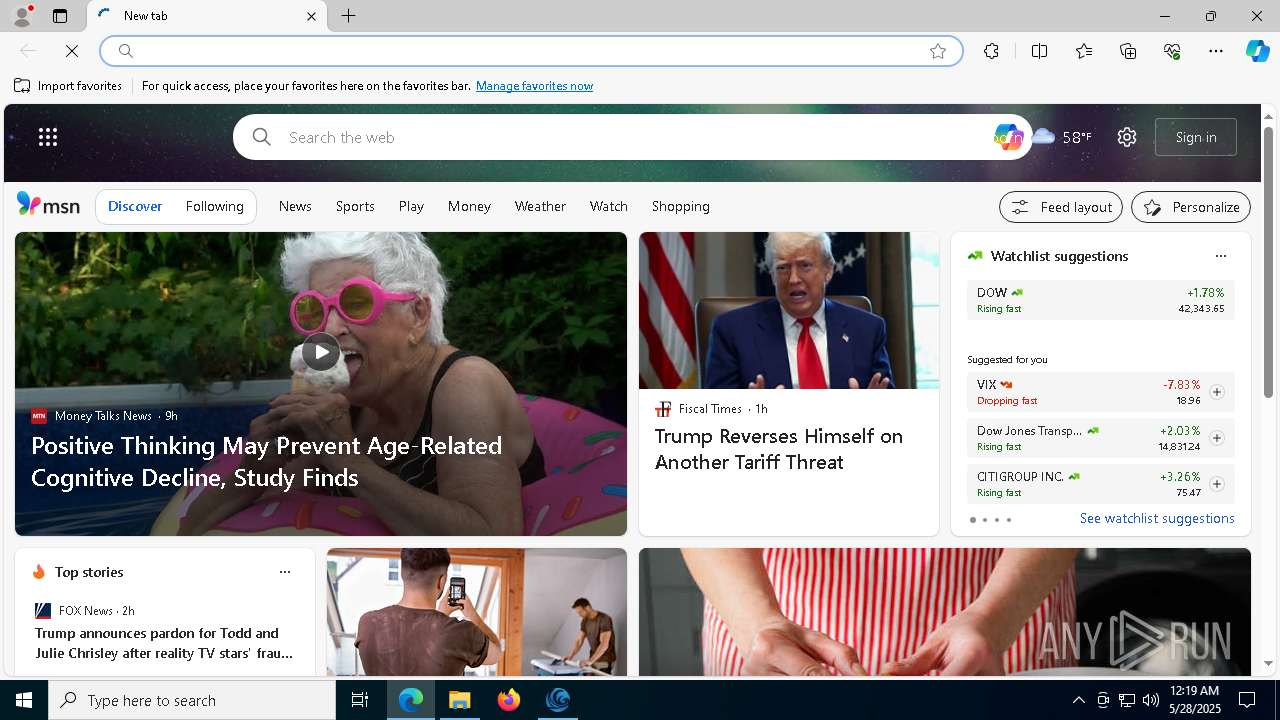
Task: Open the Copilot sidebar icon
Action: 1257,51
